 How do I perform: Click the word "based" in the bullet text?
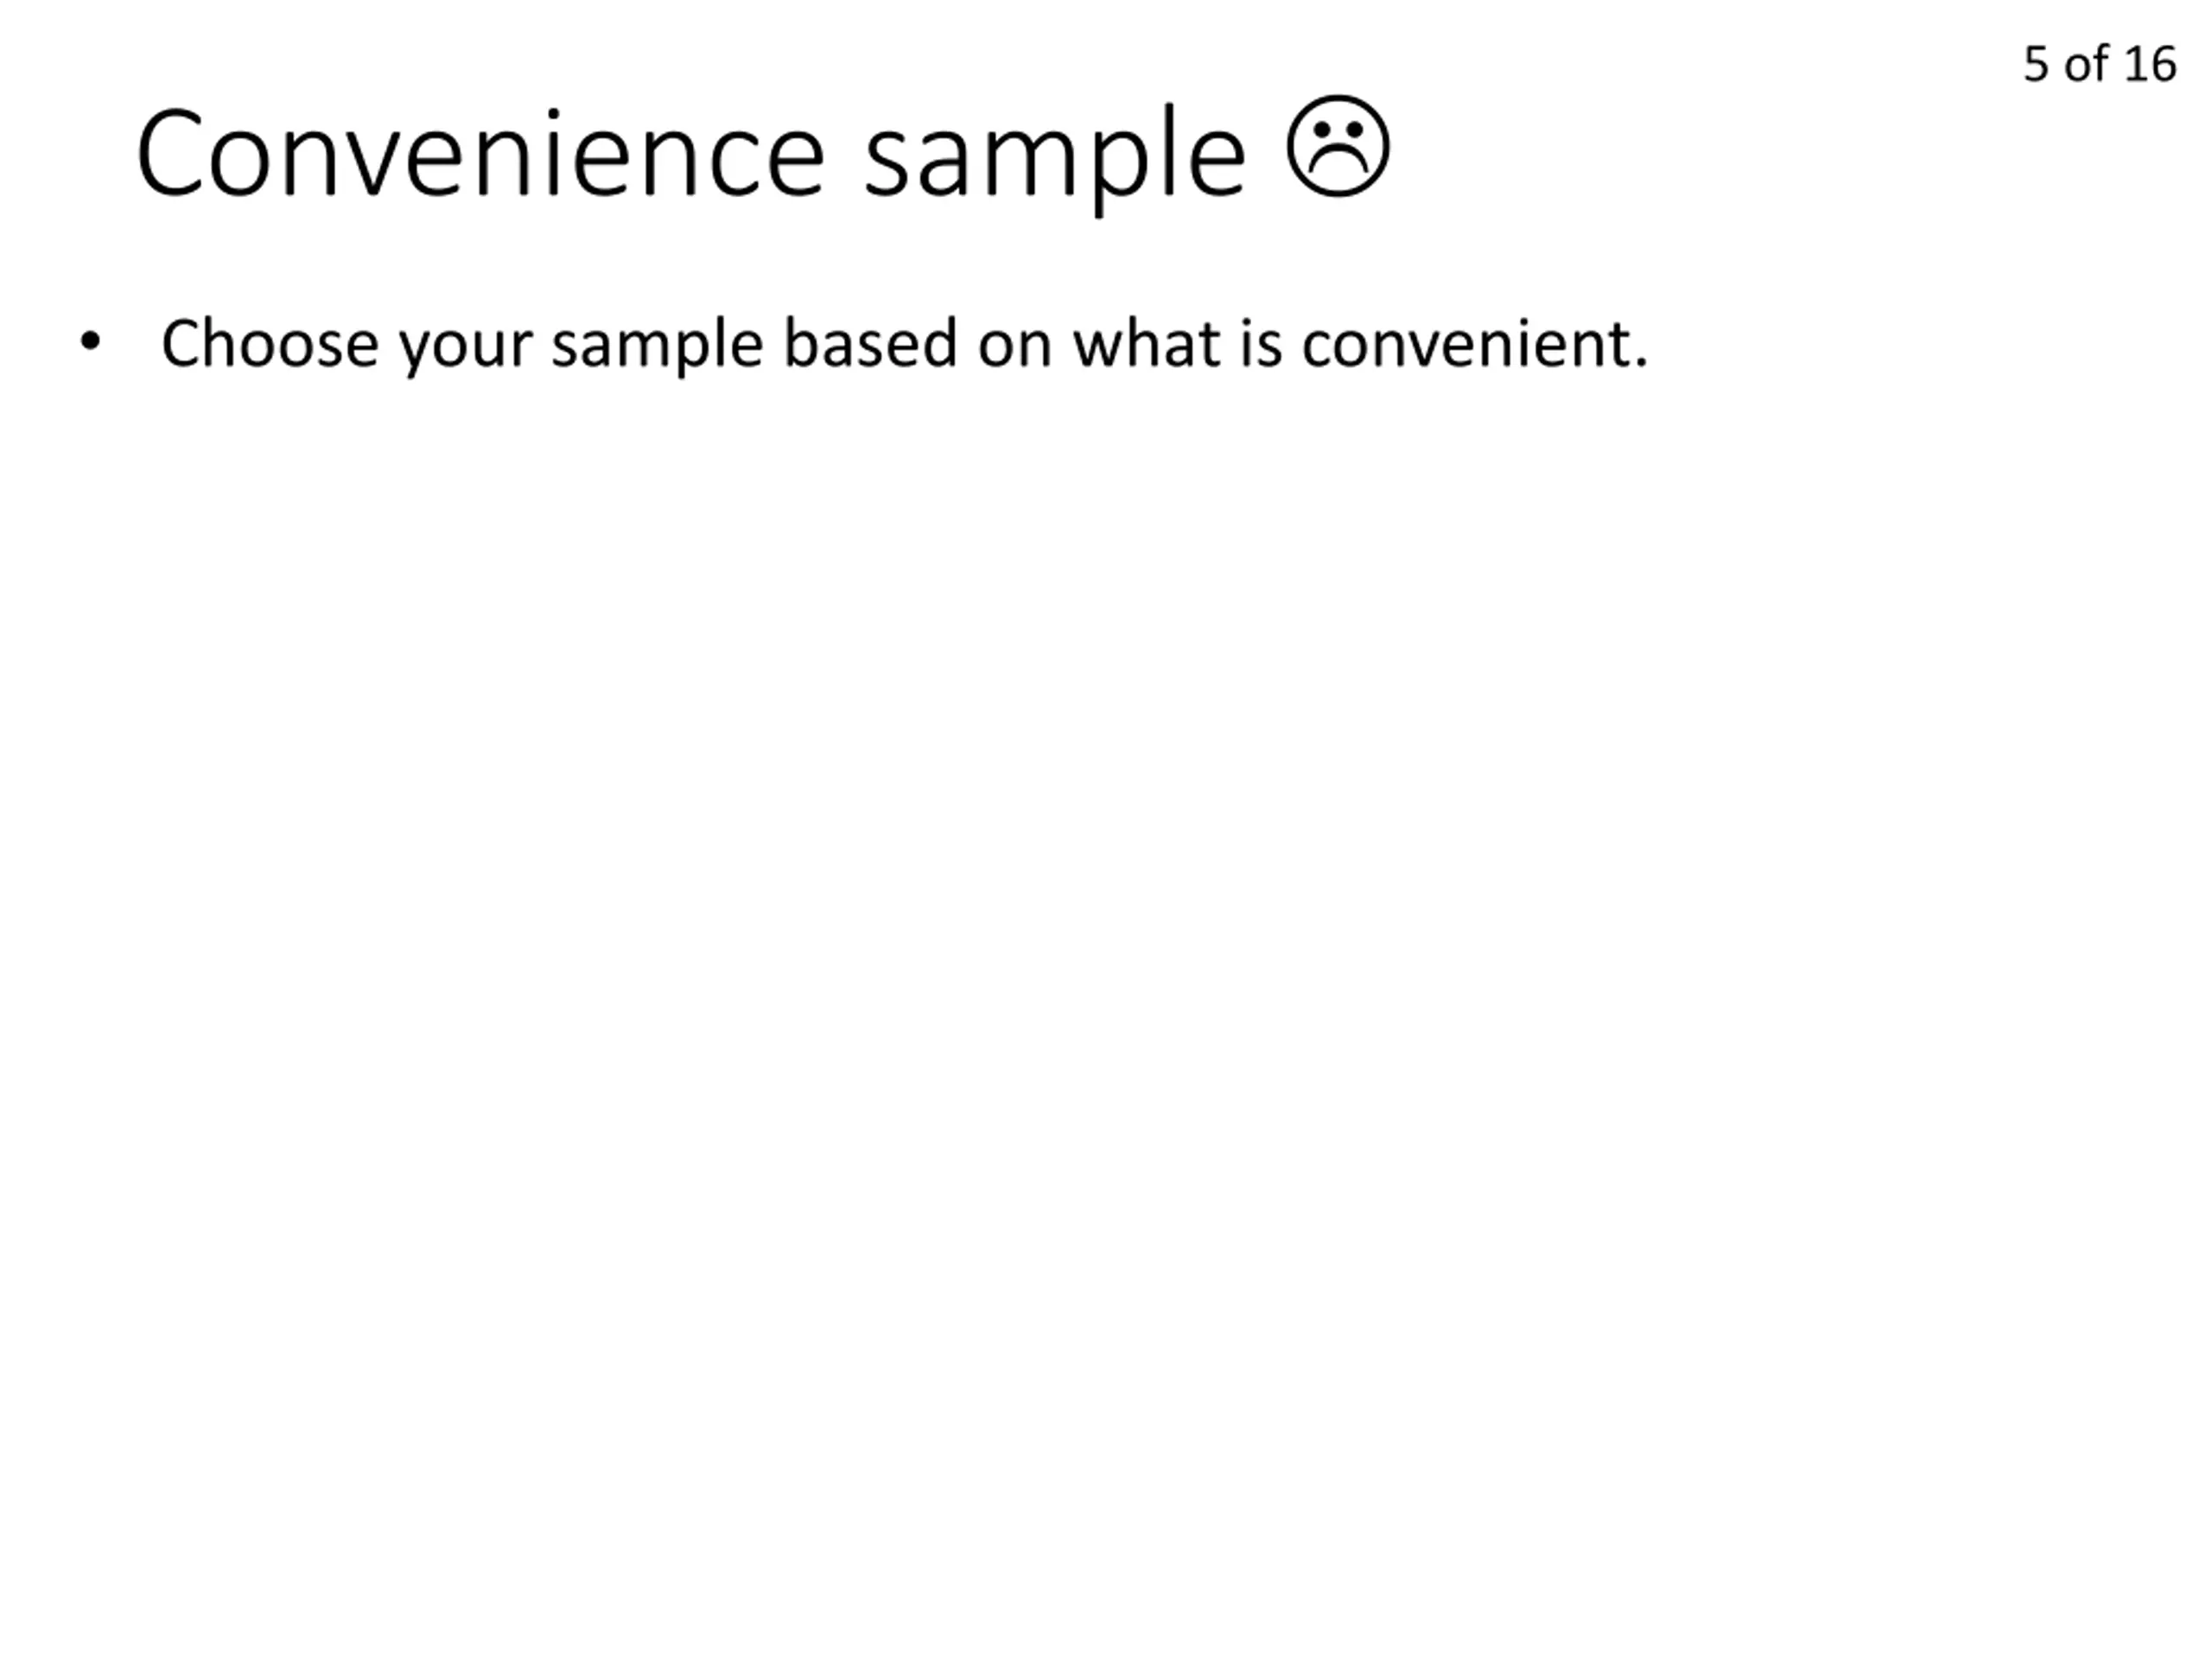pos(870,343)
